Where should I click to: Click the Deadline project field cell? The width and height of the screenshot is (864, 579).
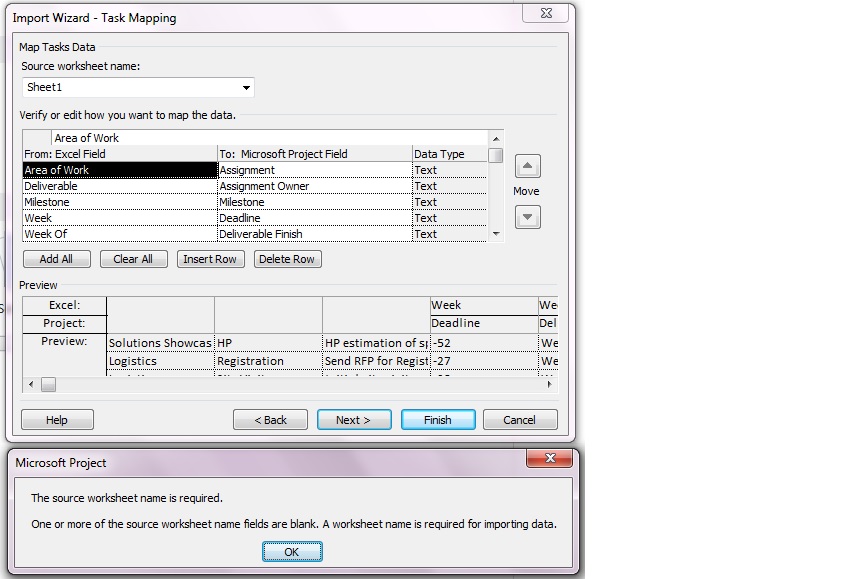click(315, 218)
